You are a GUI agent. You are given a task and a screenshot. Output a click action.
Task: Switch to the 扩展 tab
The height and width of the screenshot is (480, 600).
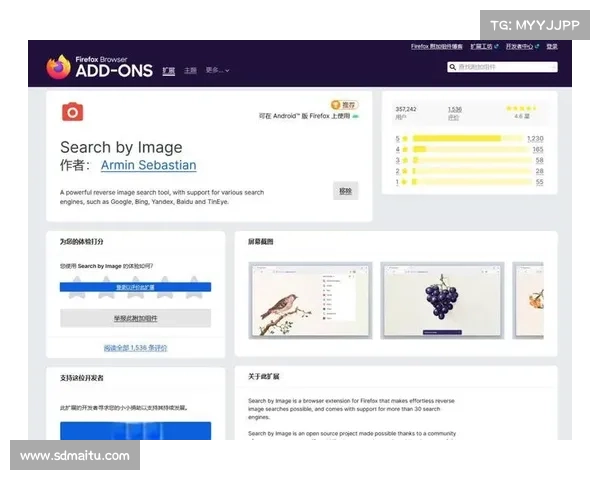pyautogui.click(x=168, y=71)
